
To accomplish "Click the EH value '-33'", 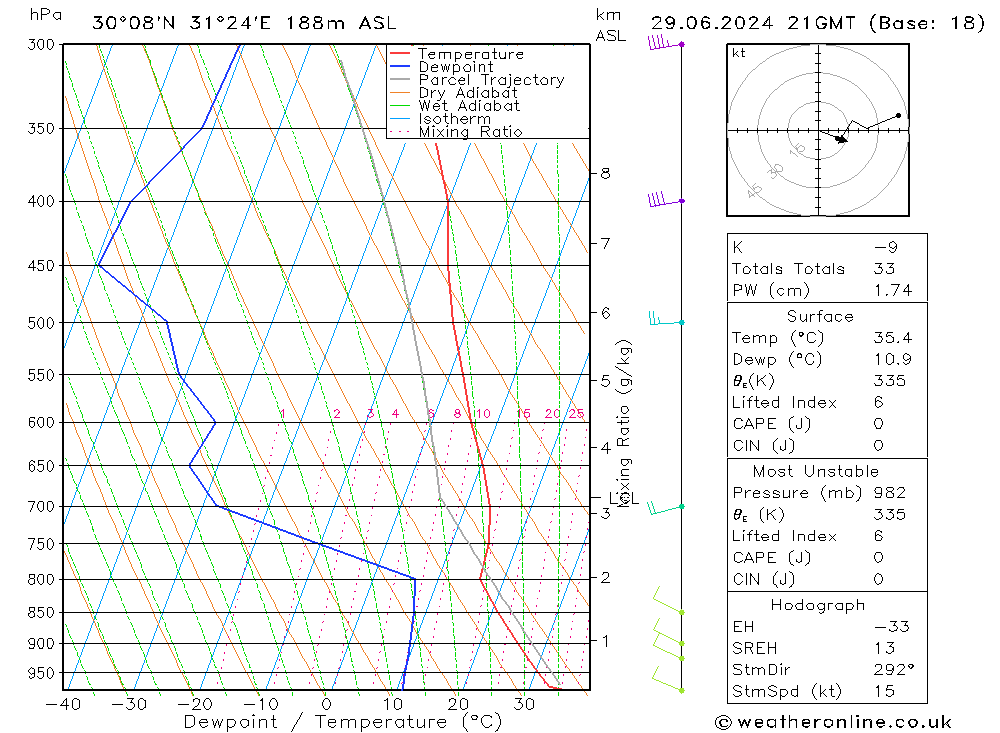I will (892, 626).
